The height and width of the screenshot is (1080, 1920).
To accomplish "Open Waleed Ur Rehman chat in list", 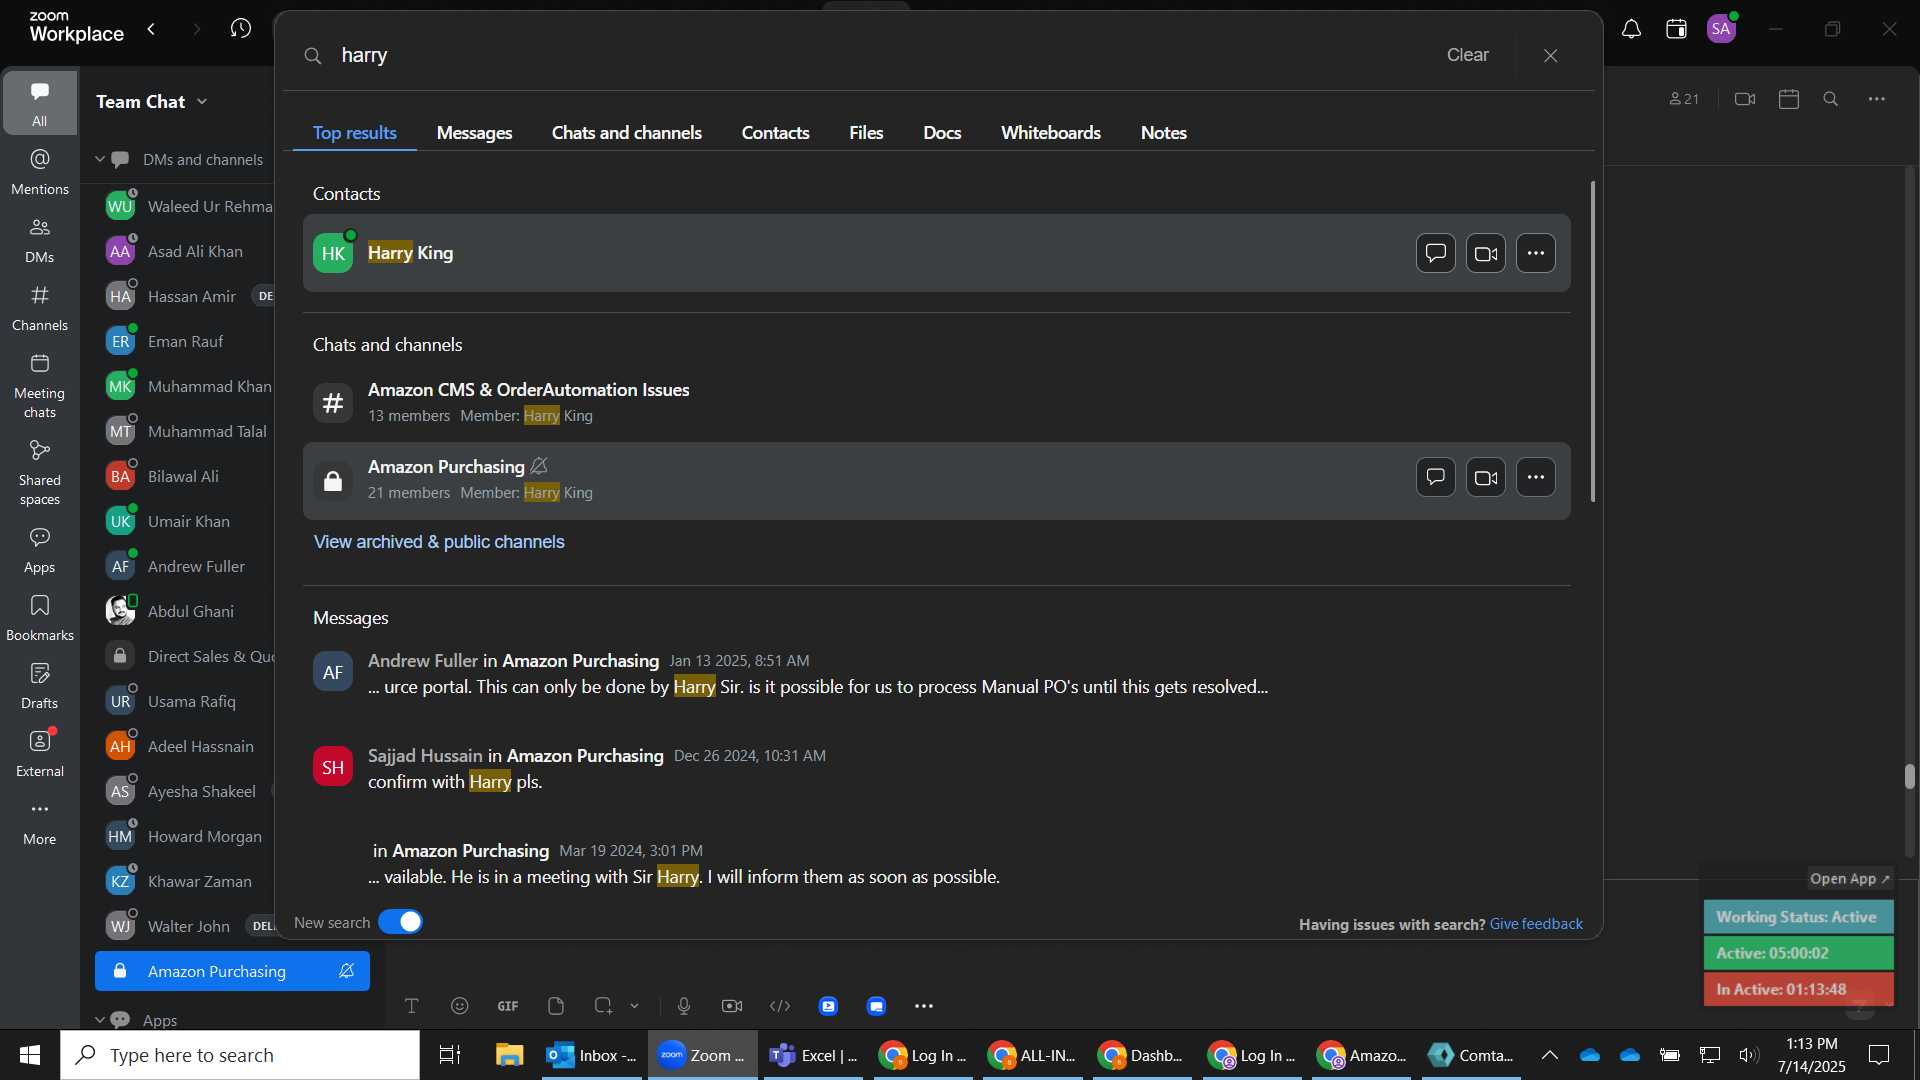I will [x=188, y=206].
